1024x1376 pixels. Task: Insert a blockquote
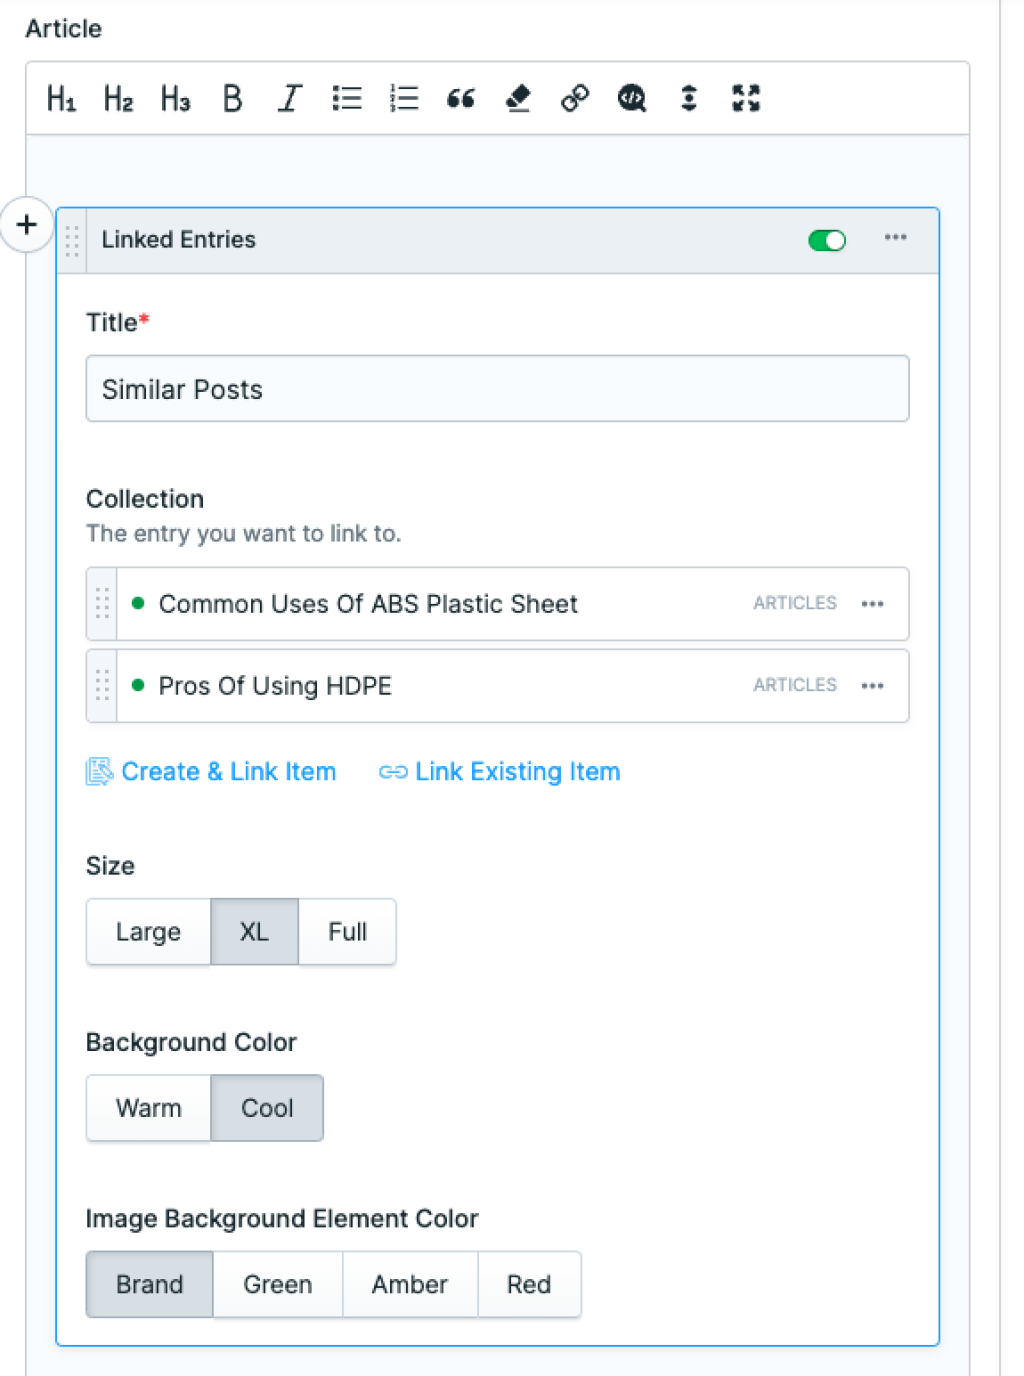coord(460,98)
